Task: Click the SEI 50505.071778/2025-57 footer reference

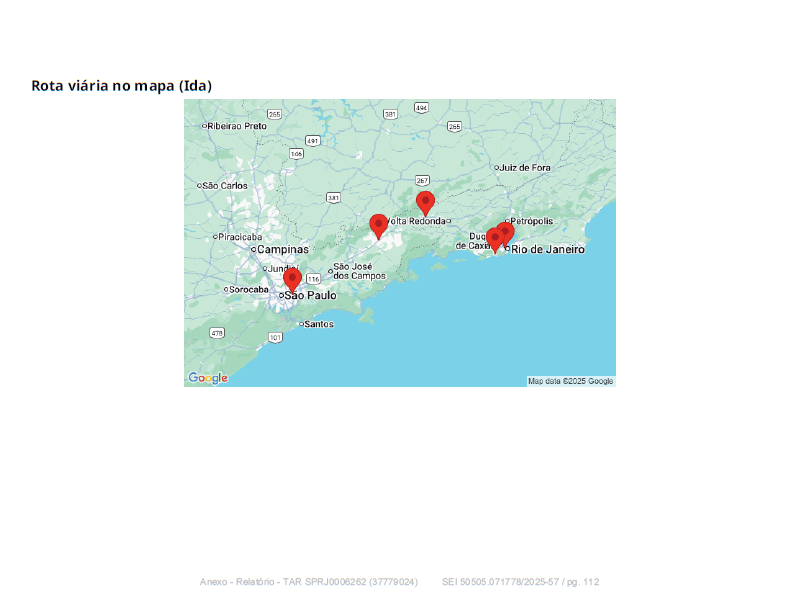Action: (520, 582)
